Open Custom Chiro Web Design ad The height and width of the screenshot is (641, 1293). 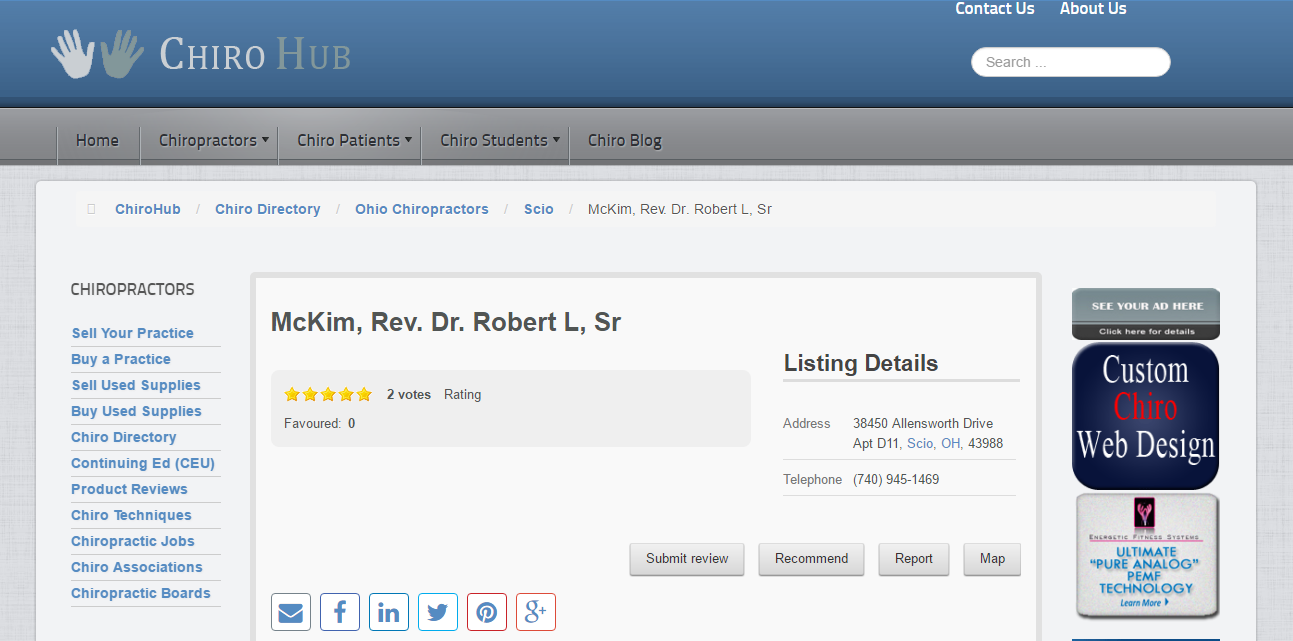pyautogui.click(x=1146, y=416)
